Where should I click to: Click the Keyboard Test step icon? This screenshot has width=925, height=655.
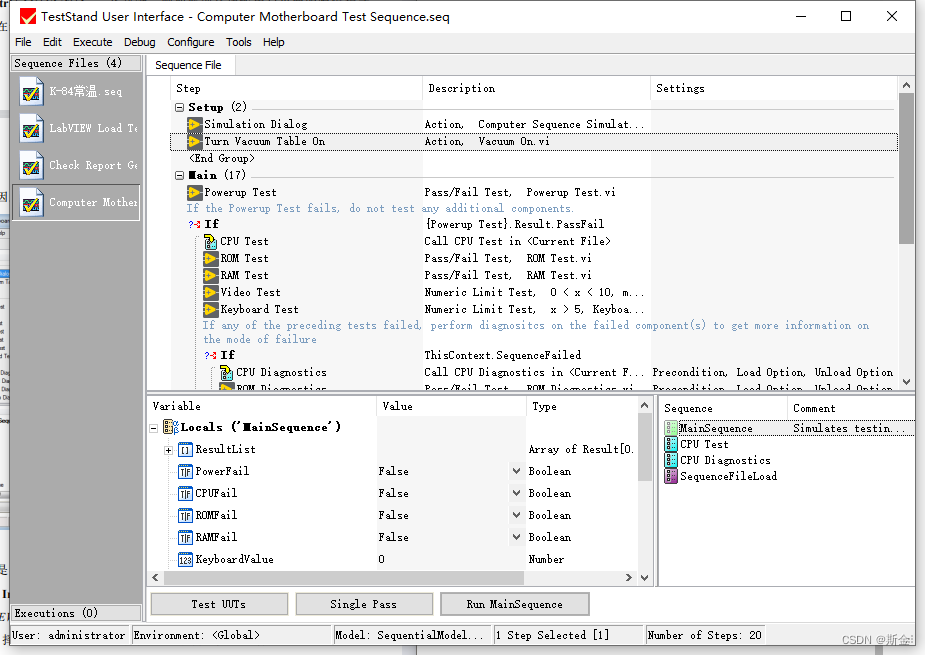tap(211, 310)
